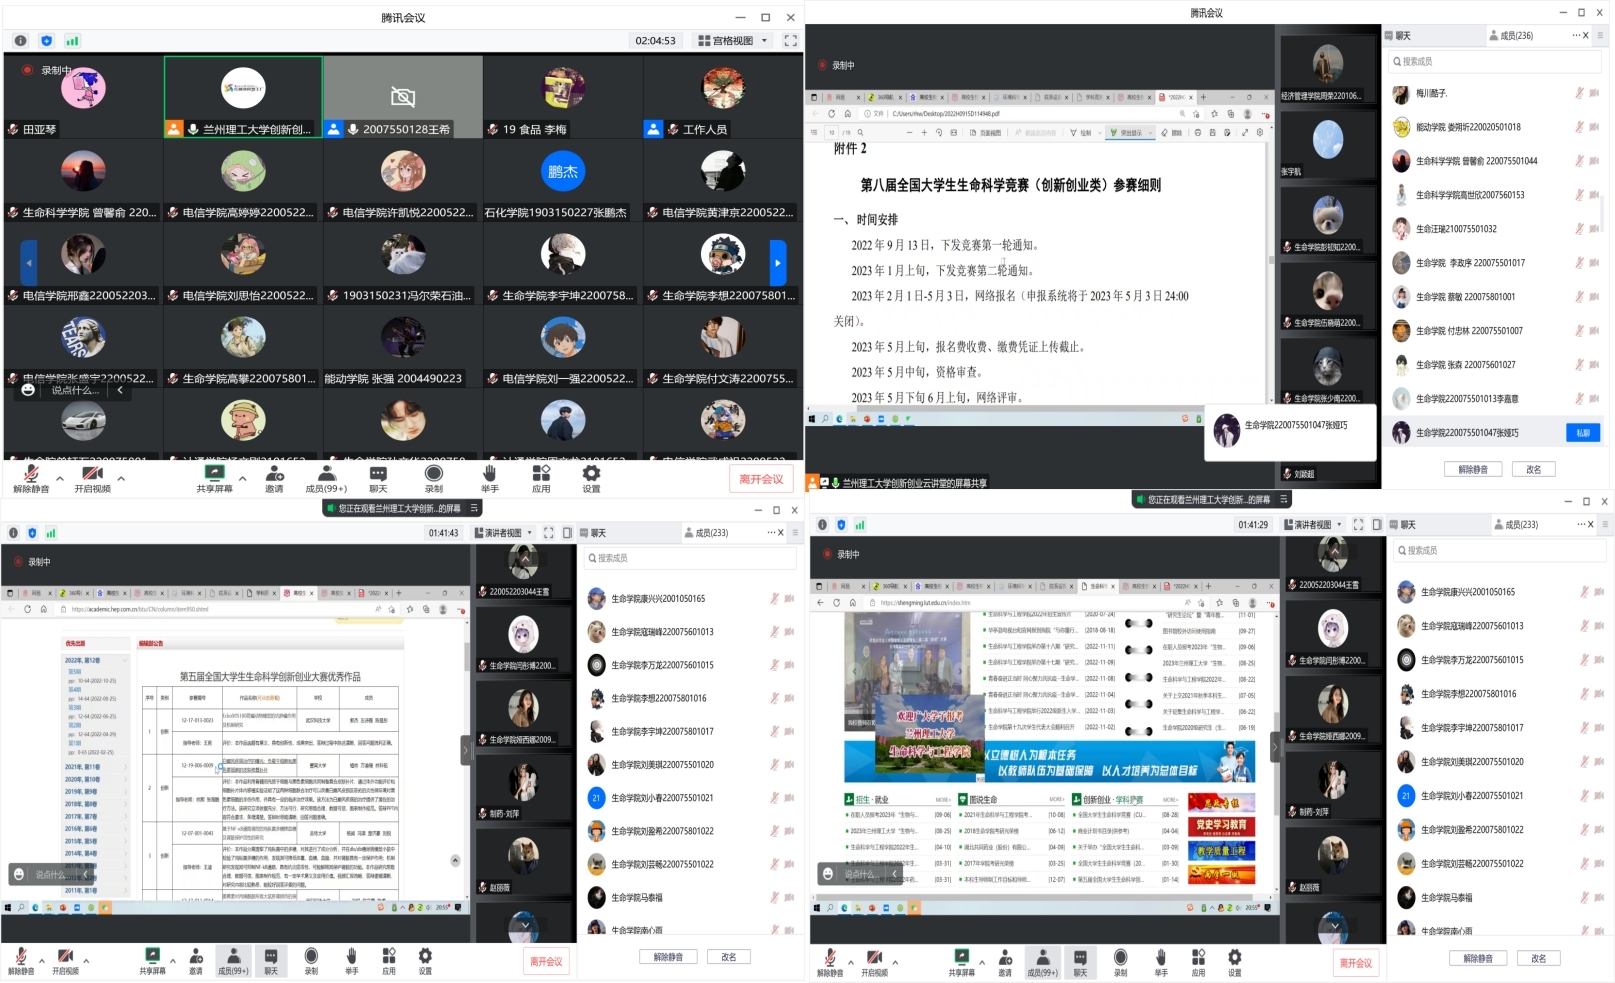
Task: Open 演讲者视图 dropdown in 01:41:43 meeting window
Action: 503,533
